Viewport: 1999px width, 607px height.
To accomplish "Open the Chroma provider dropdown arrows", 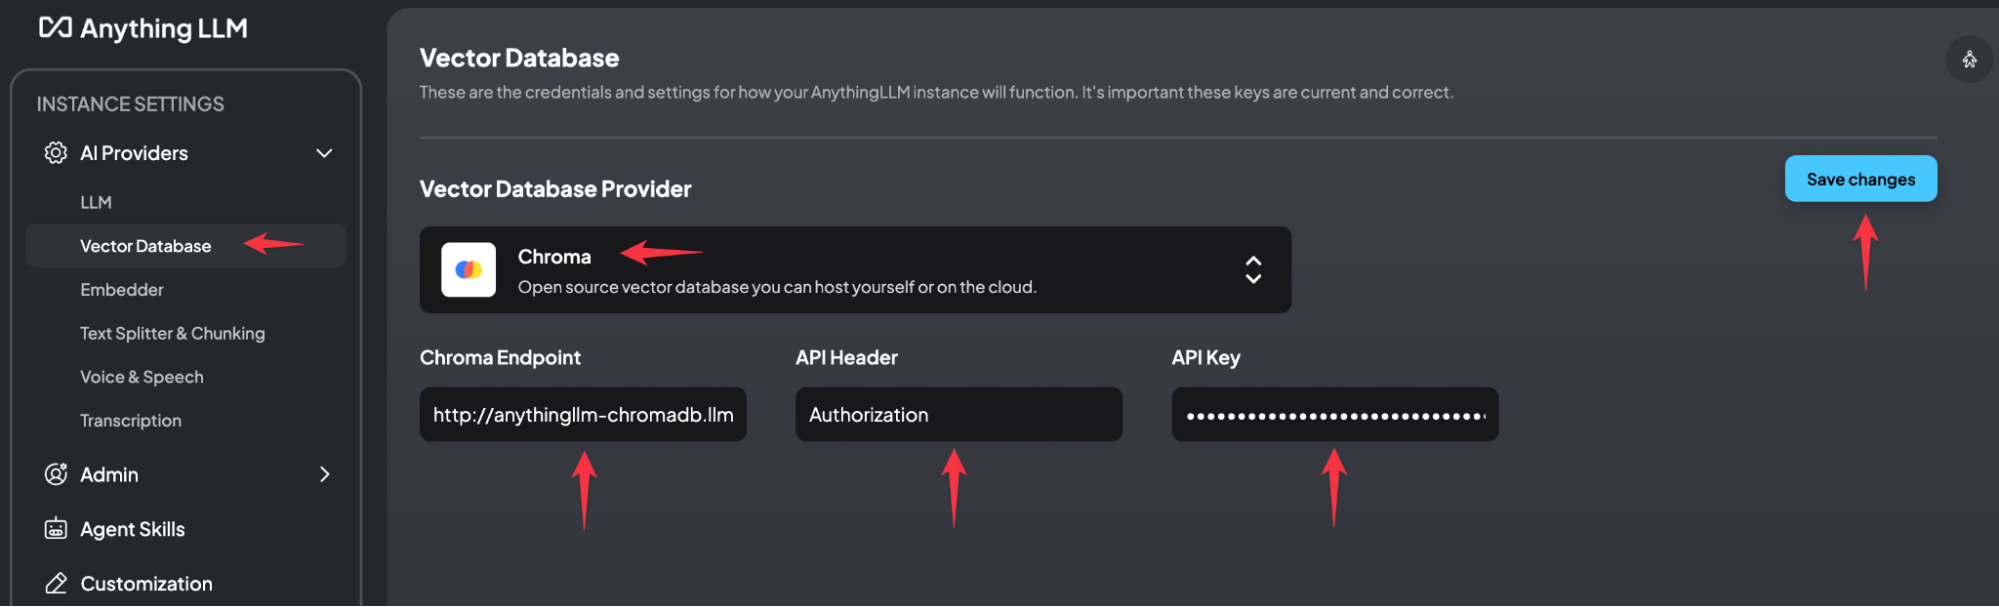I will click(x=1253, y=270).
